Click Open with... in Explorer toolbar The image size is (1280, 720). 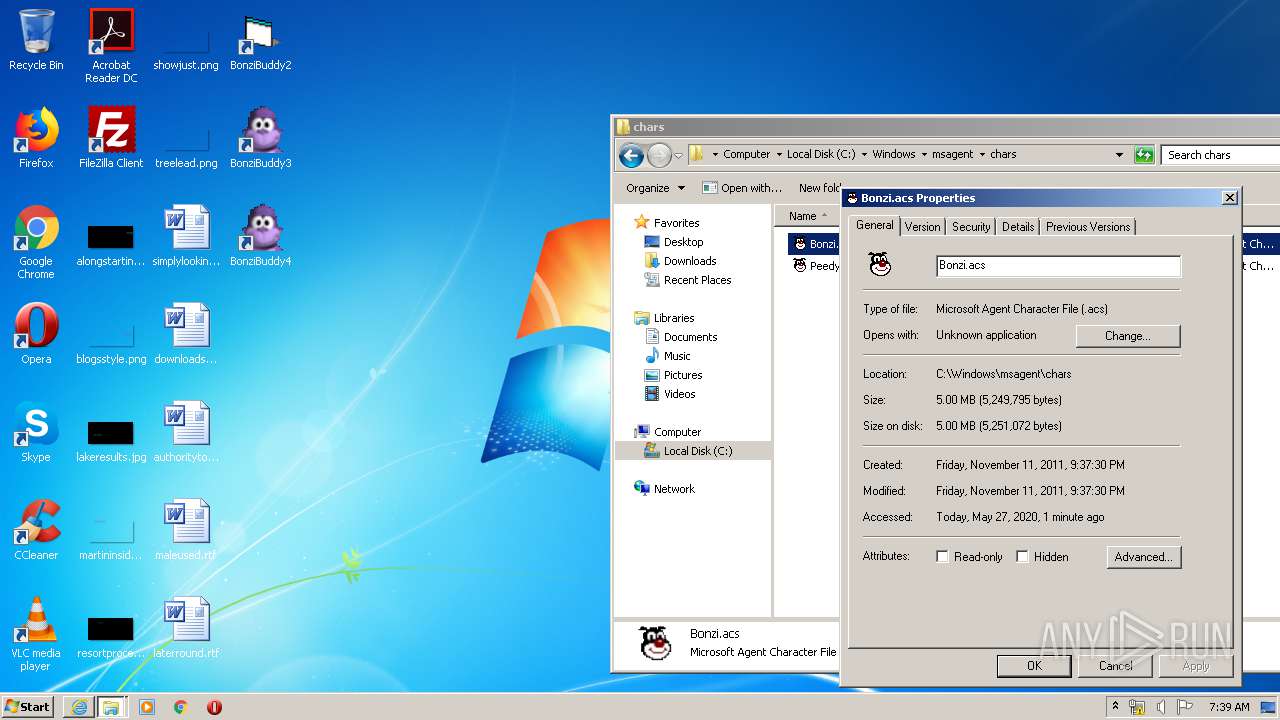(742, 188)
